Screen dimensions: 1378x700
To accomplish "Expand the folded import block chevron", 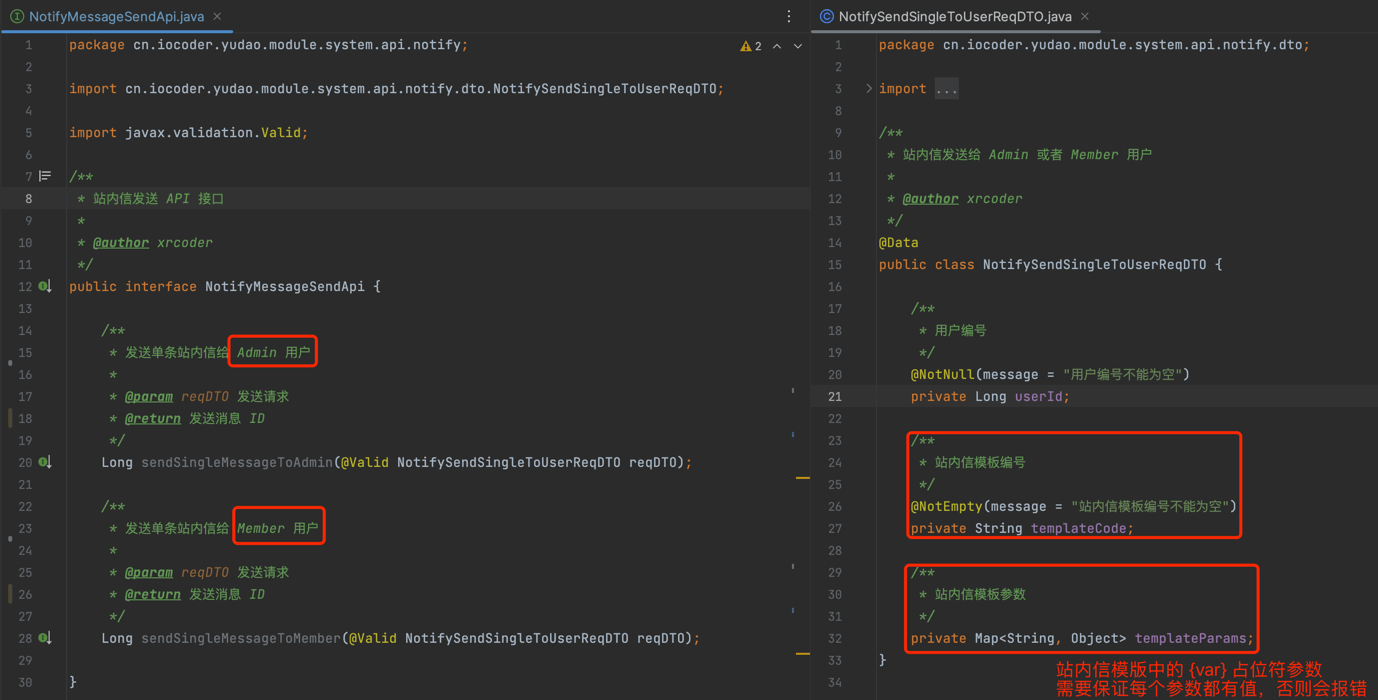I will [868, 89].
